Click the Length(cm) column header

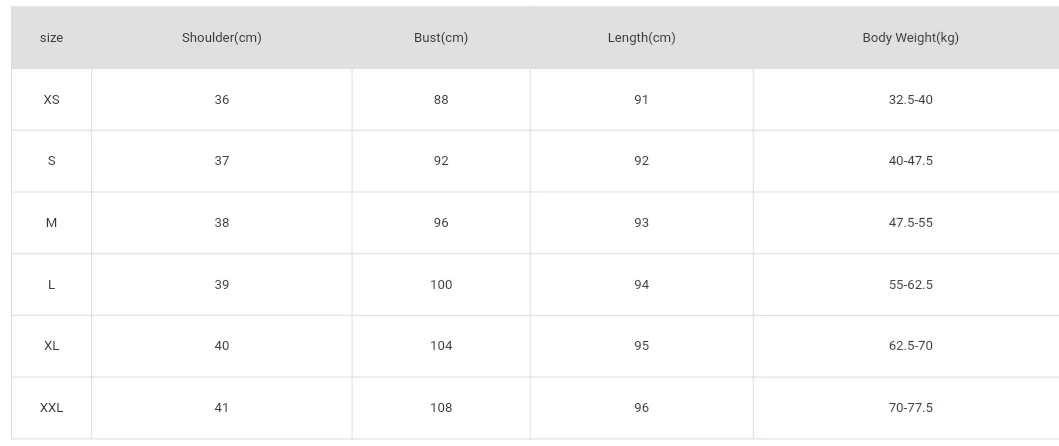click(x=641, y=38)
